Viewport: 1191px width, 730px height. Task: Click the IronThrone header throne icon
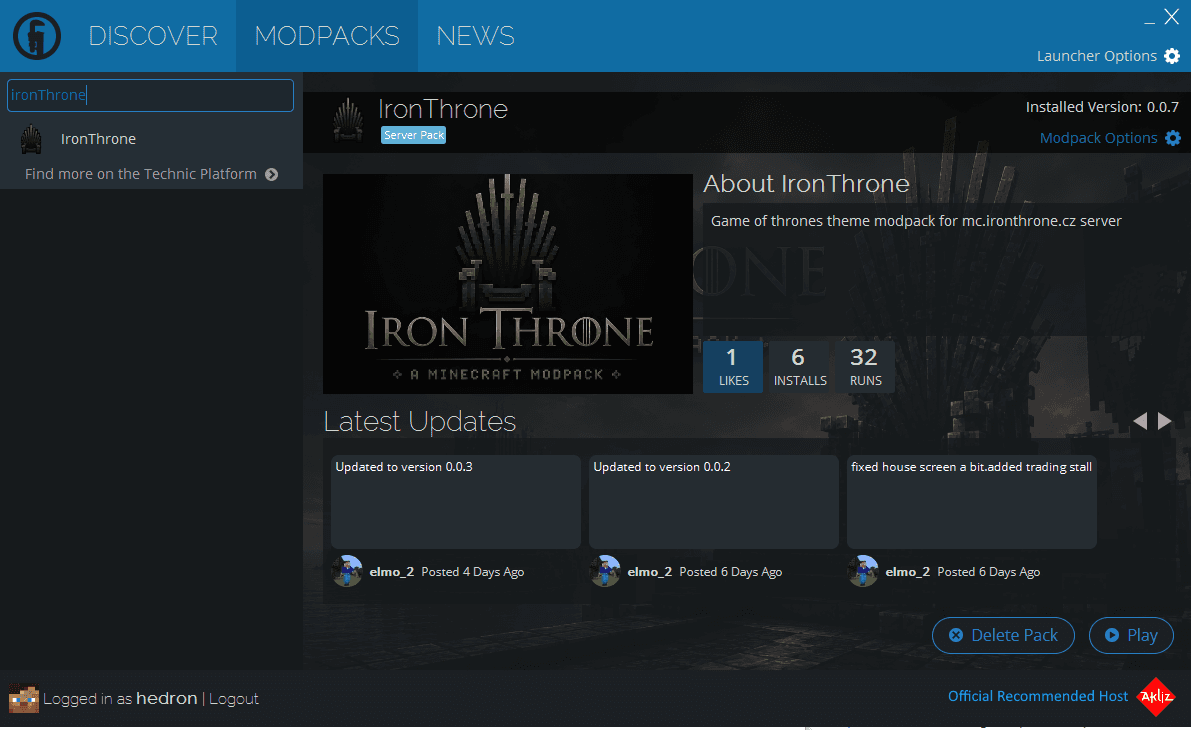click(x=348, y=119)
